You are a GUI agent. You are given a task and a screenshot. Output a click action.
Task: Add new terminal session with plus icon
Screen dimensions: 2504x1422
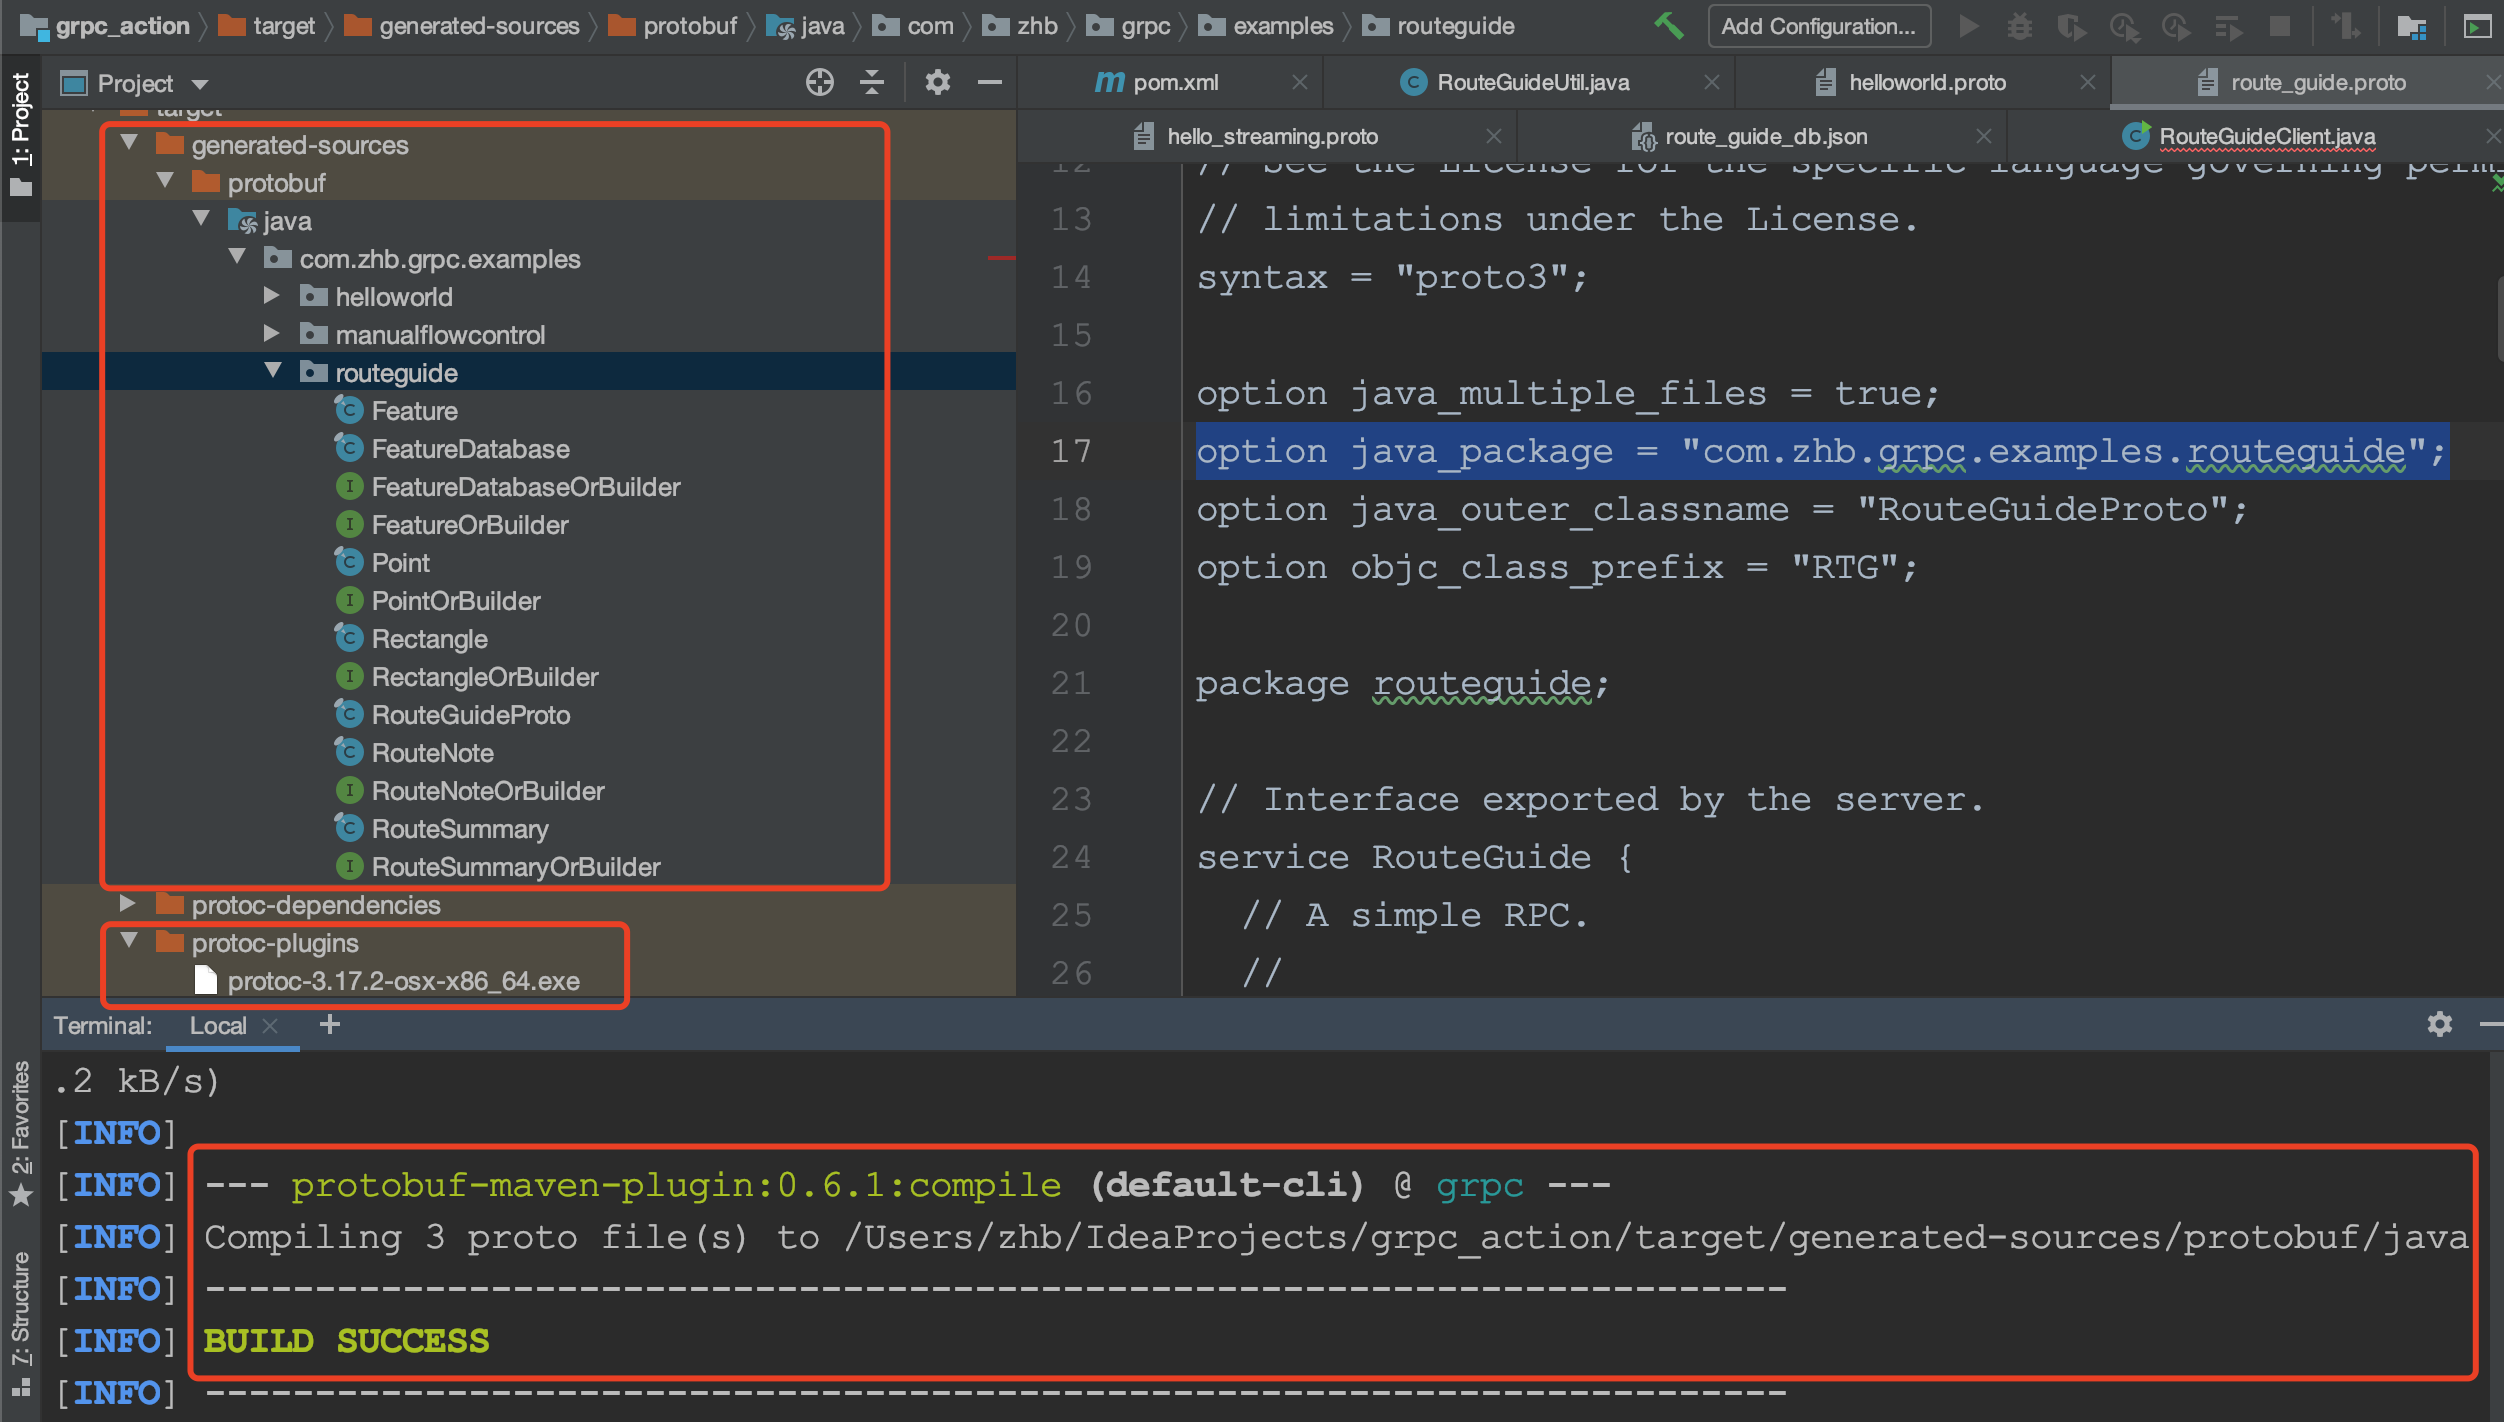330,1024
